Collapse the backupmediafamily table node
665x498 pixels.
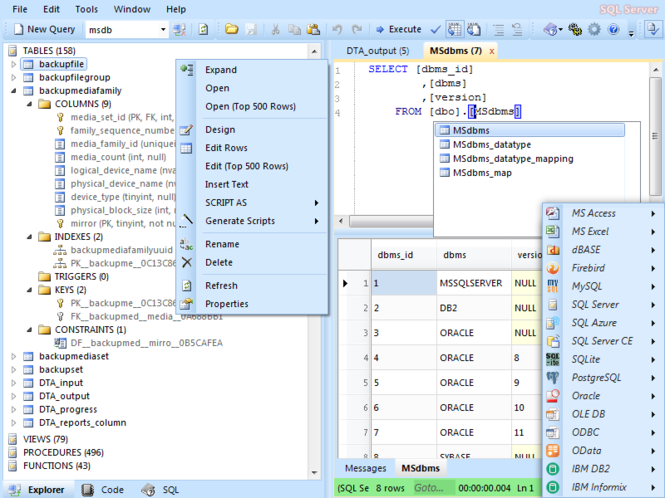tap(14, 91)
